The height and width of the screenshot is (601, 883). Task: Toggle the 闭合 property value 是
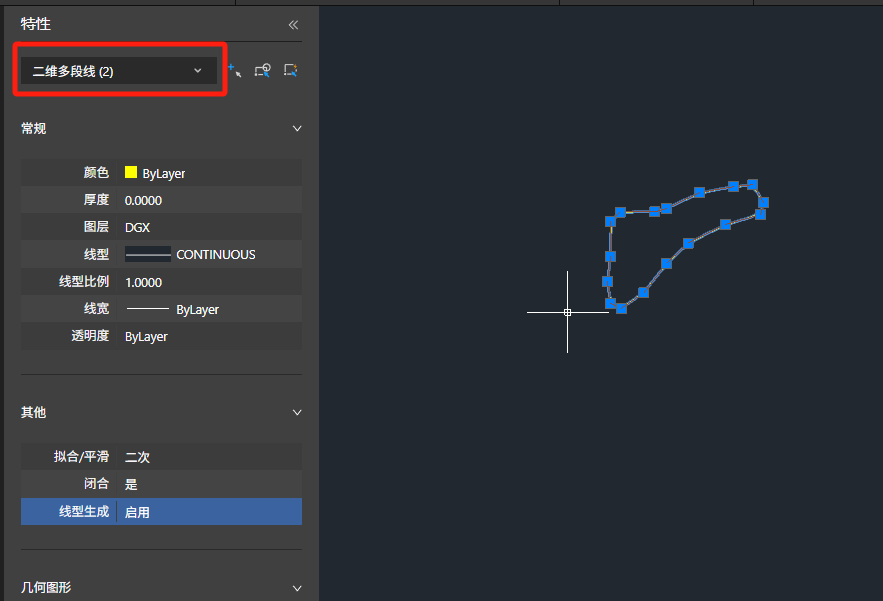click(209, 484)
